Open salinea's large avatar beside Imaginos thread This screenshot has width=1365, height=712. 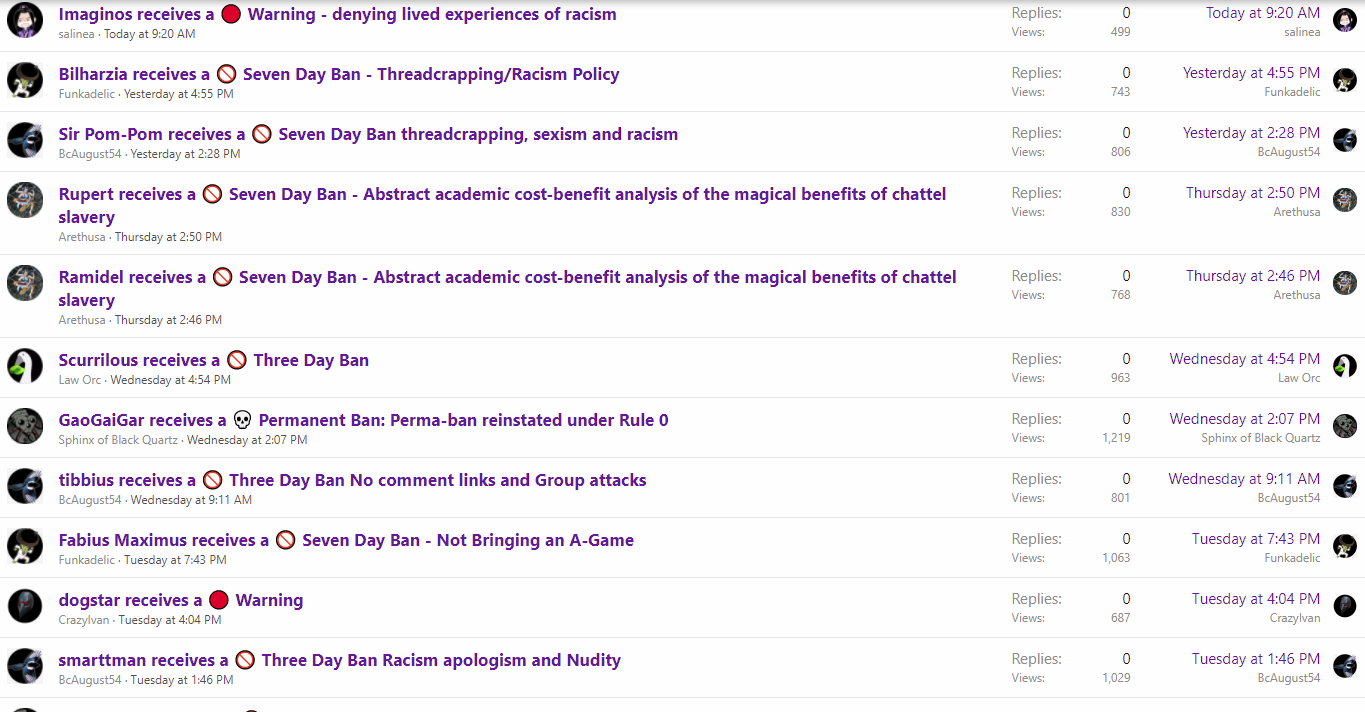tap(25, 20)
